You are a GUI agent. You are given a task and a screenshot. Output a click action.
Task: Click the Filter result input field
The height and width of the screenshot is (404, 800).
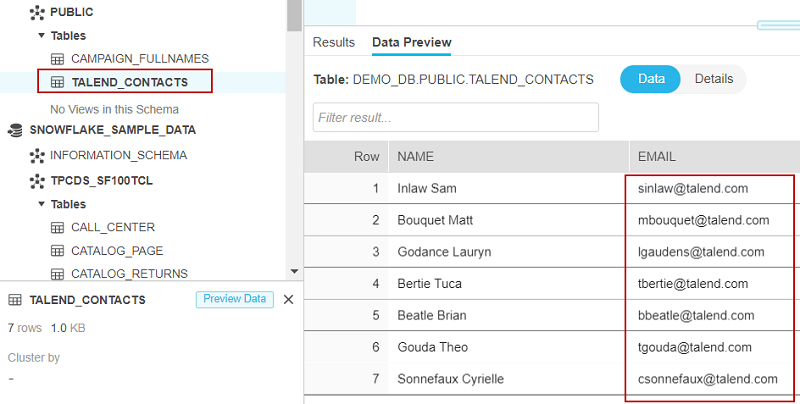point(455,117)
